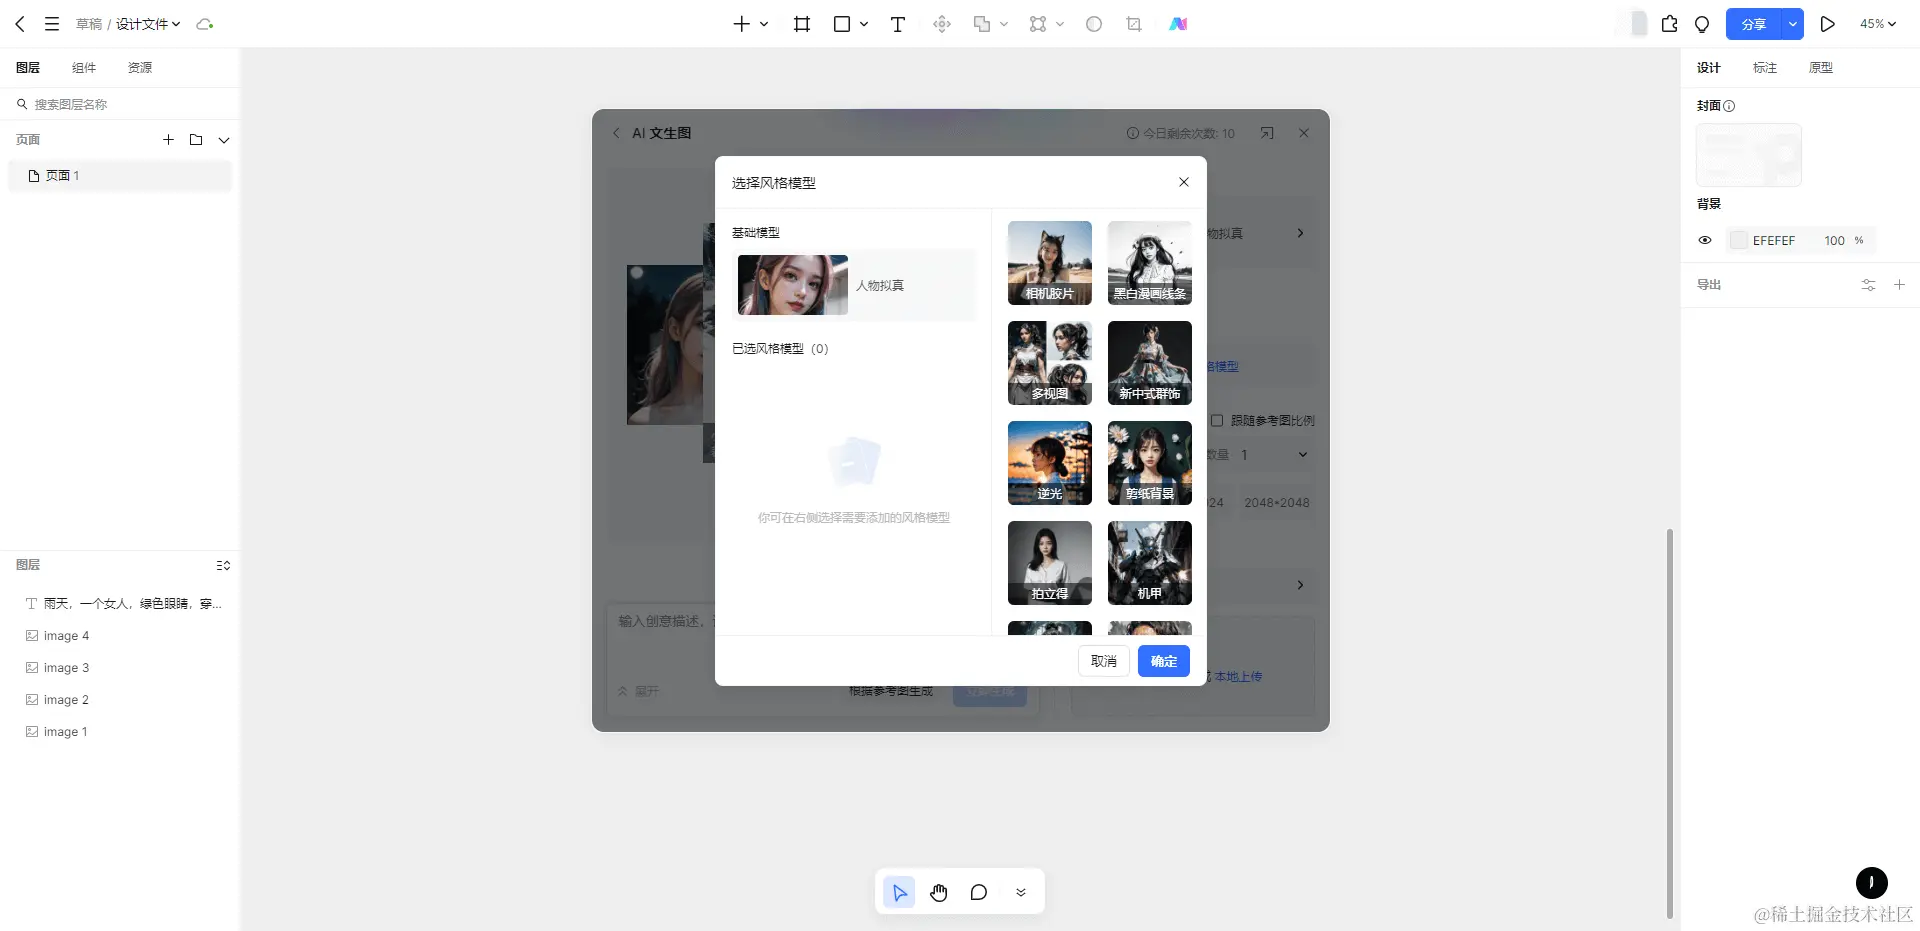Select the Rectangle shape tool
Image resolution: width=1920 pixels, height=931 pixels.
[x=841, y=24]
